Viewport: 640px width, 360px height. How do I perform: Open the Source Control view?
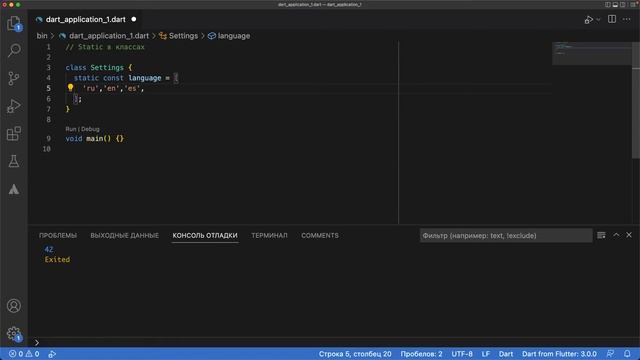[x=14, y=78]
